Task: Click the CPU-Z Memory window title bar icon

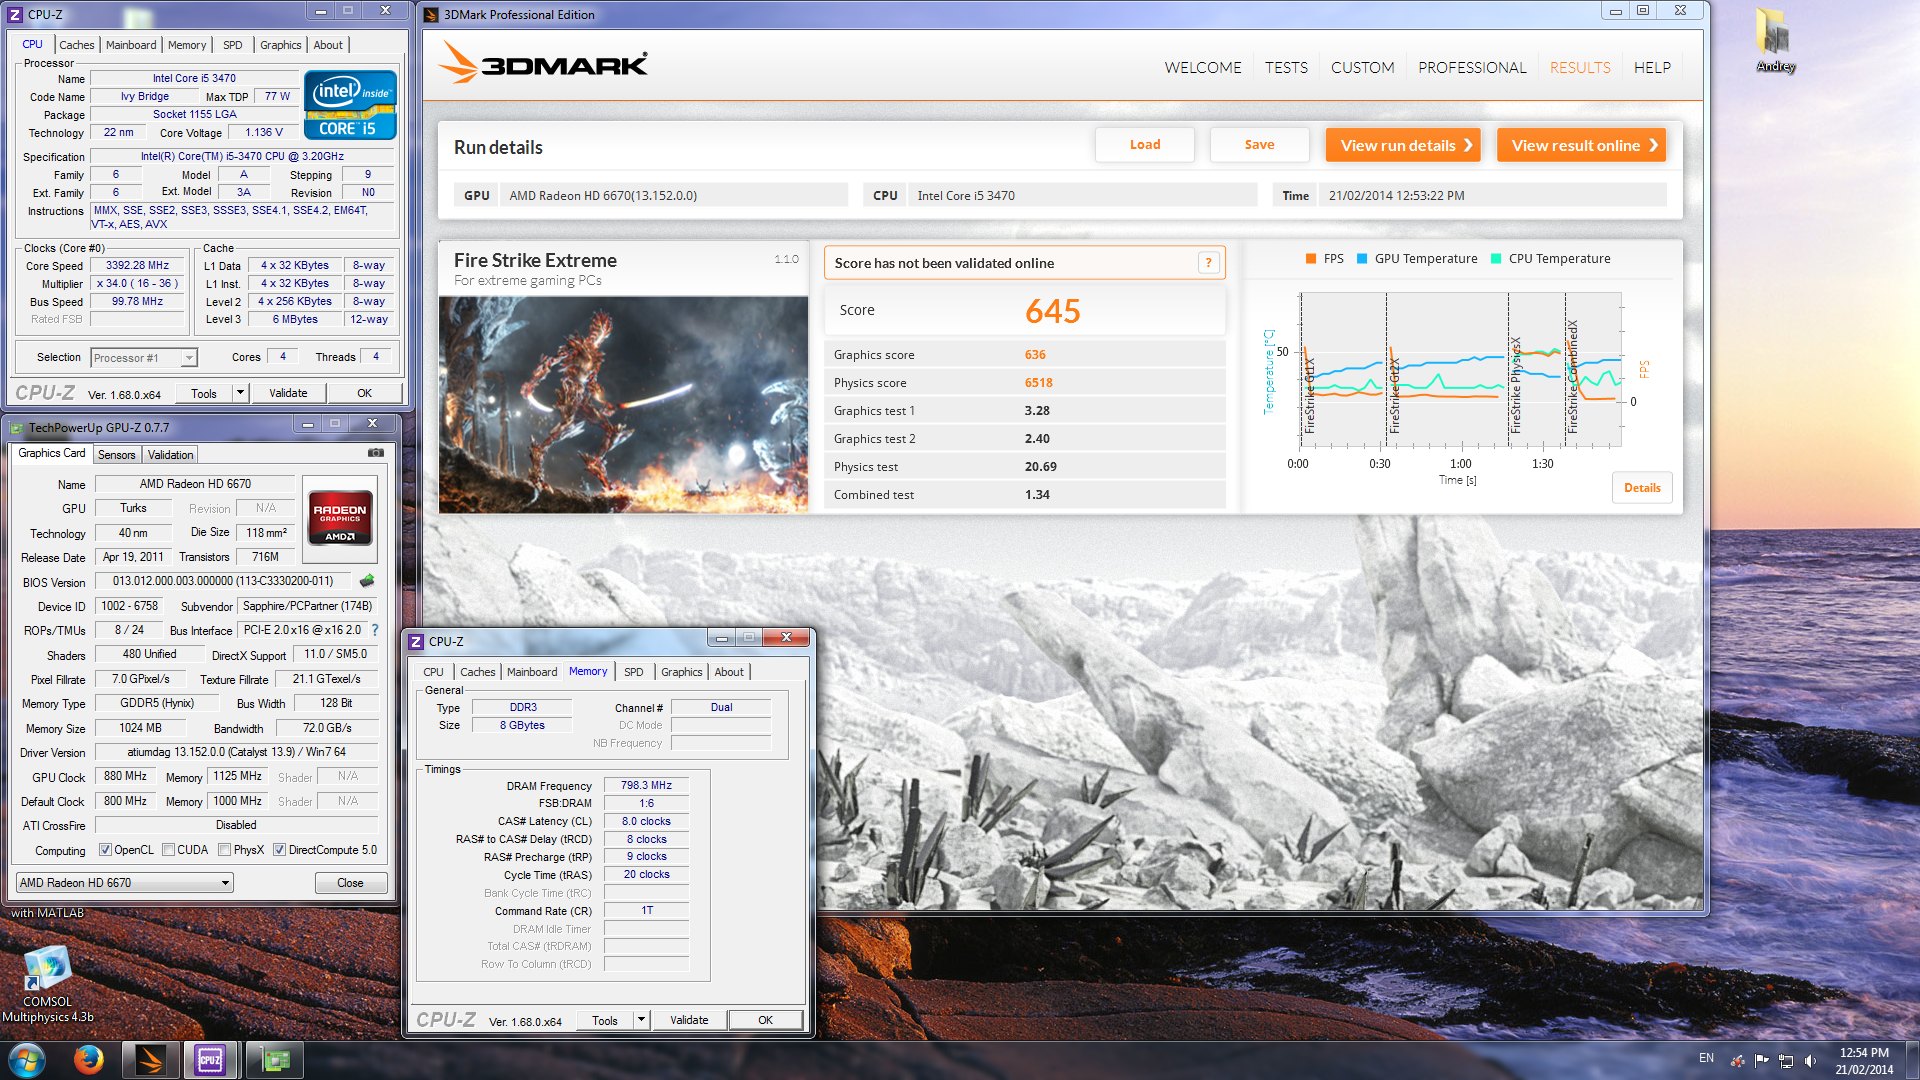Action: [416, 641]
